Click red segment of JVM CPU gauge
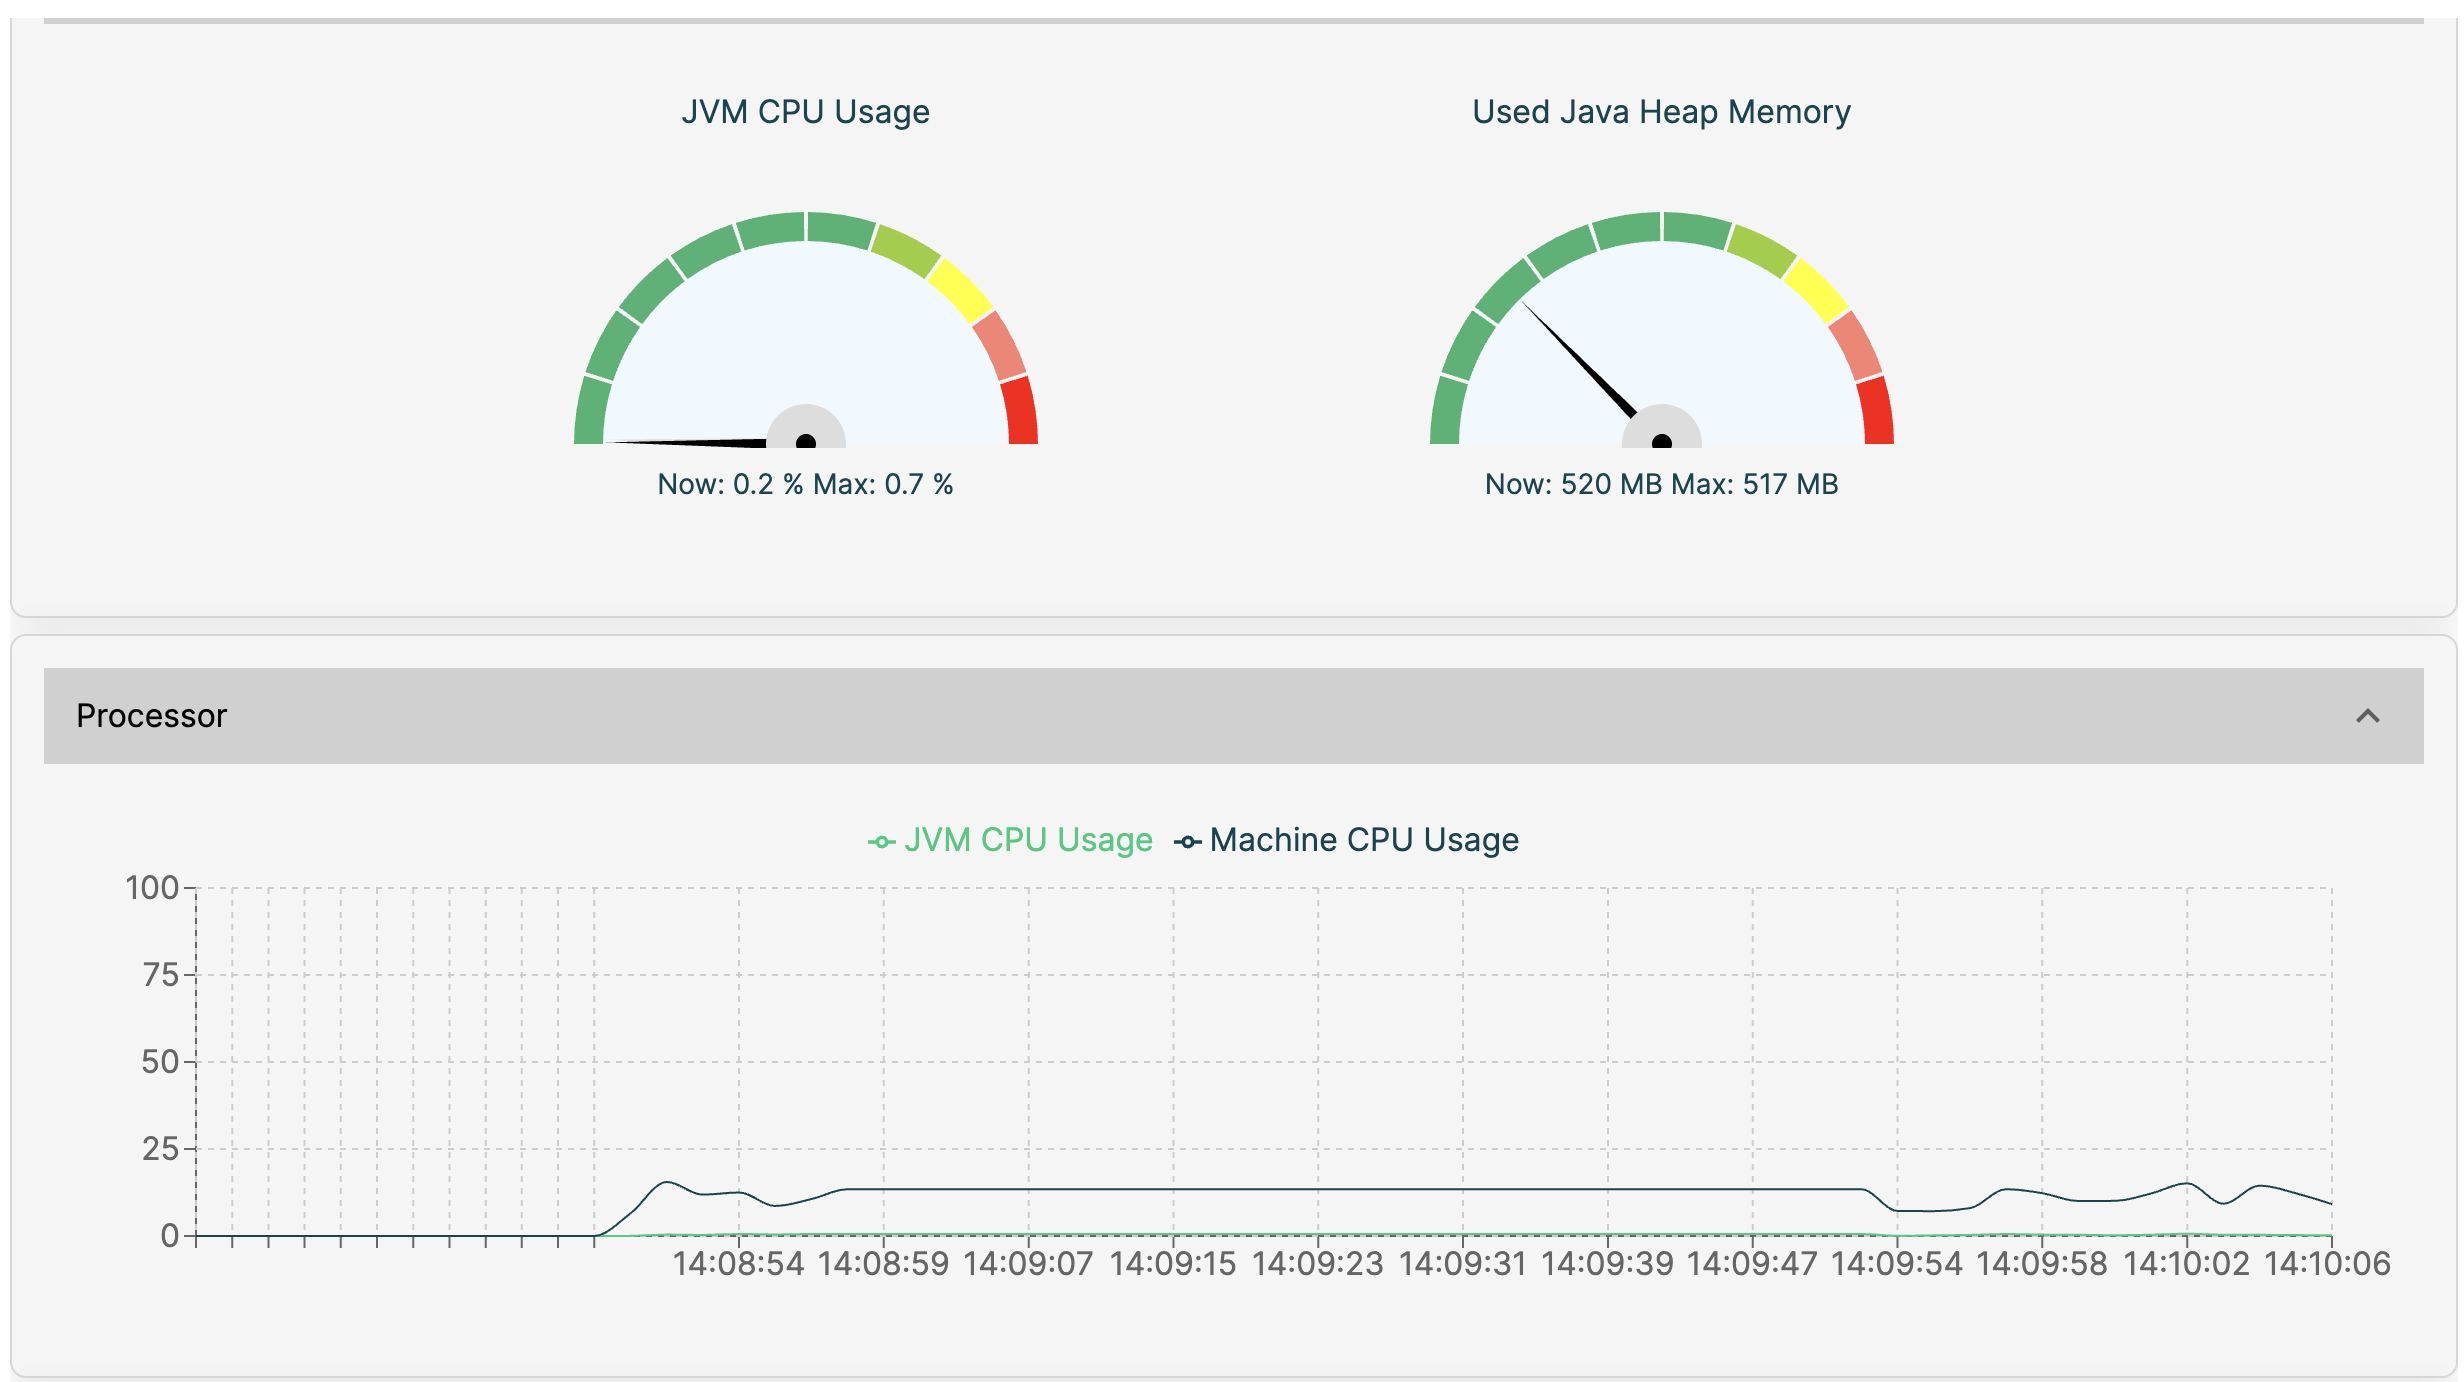This screenshot has height=1382, width=2464. [1021, 411]
